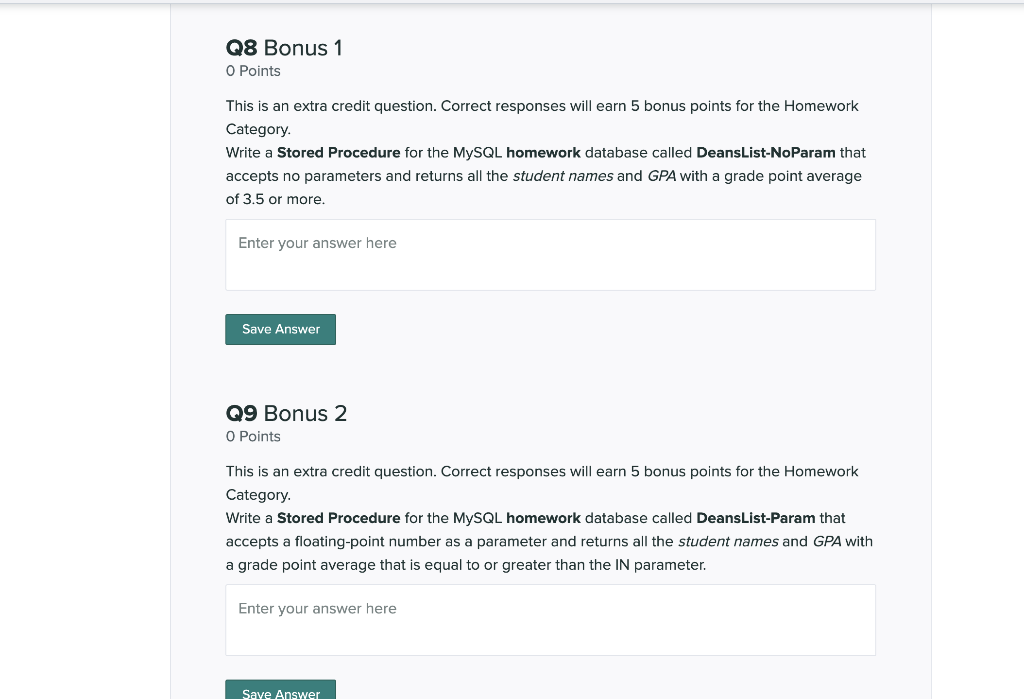The width and height of the screenshot is (1024, 699).
Task: Click Enter your answer here placeholder for Q9
Action: click(315, 608)
